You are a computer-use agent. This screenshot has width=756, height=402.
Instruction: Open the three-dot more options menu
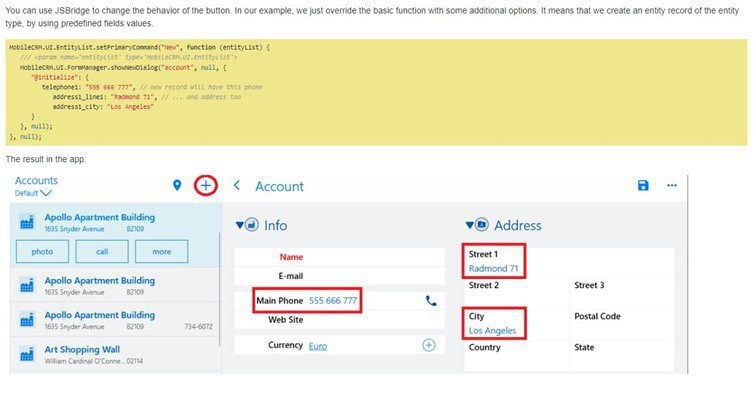672,186
